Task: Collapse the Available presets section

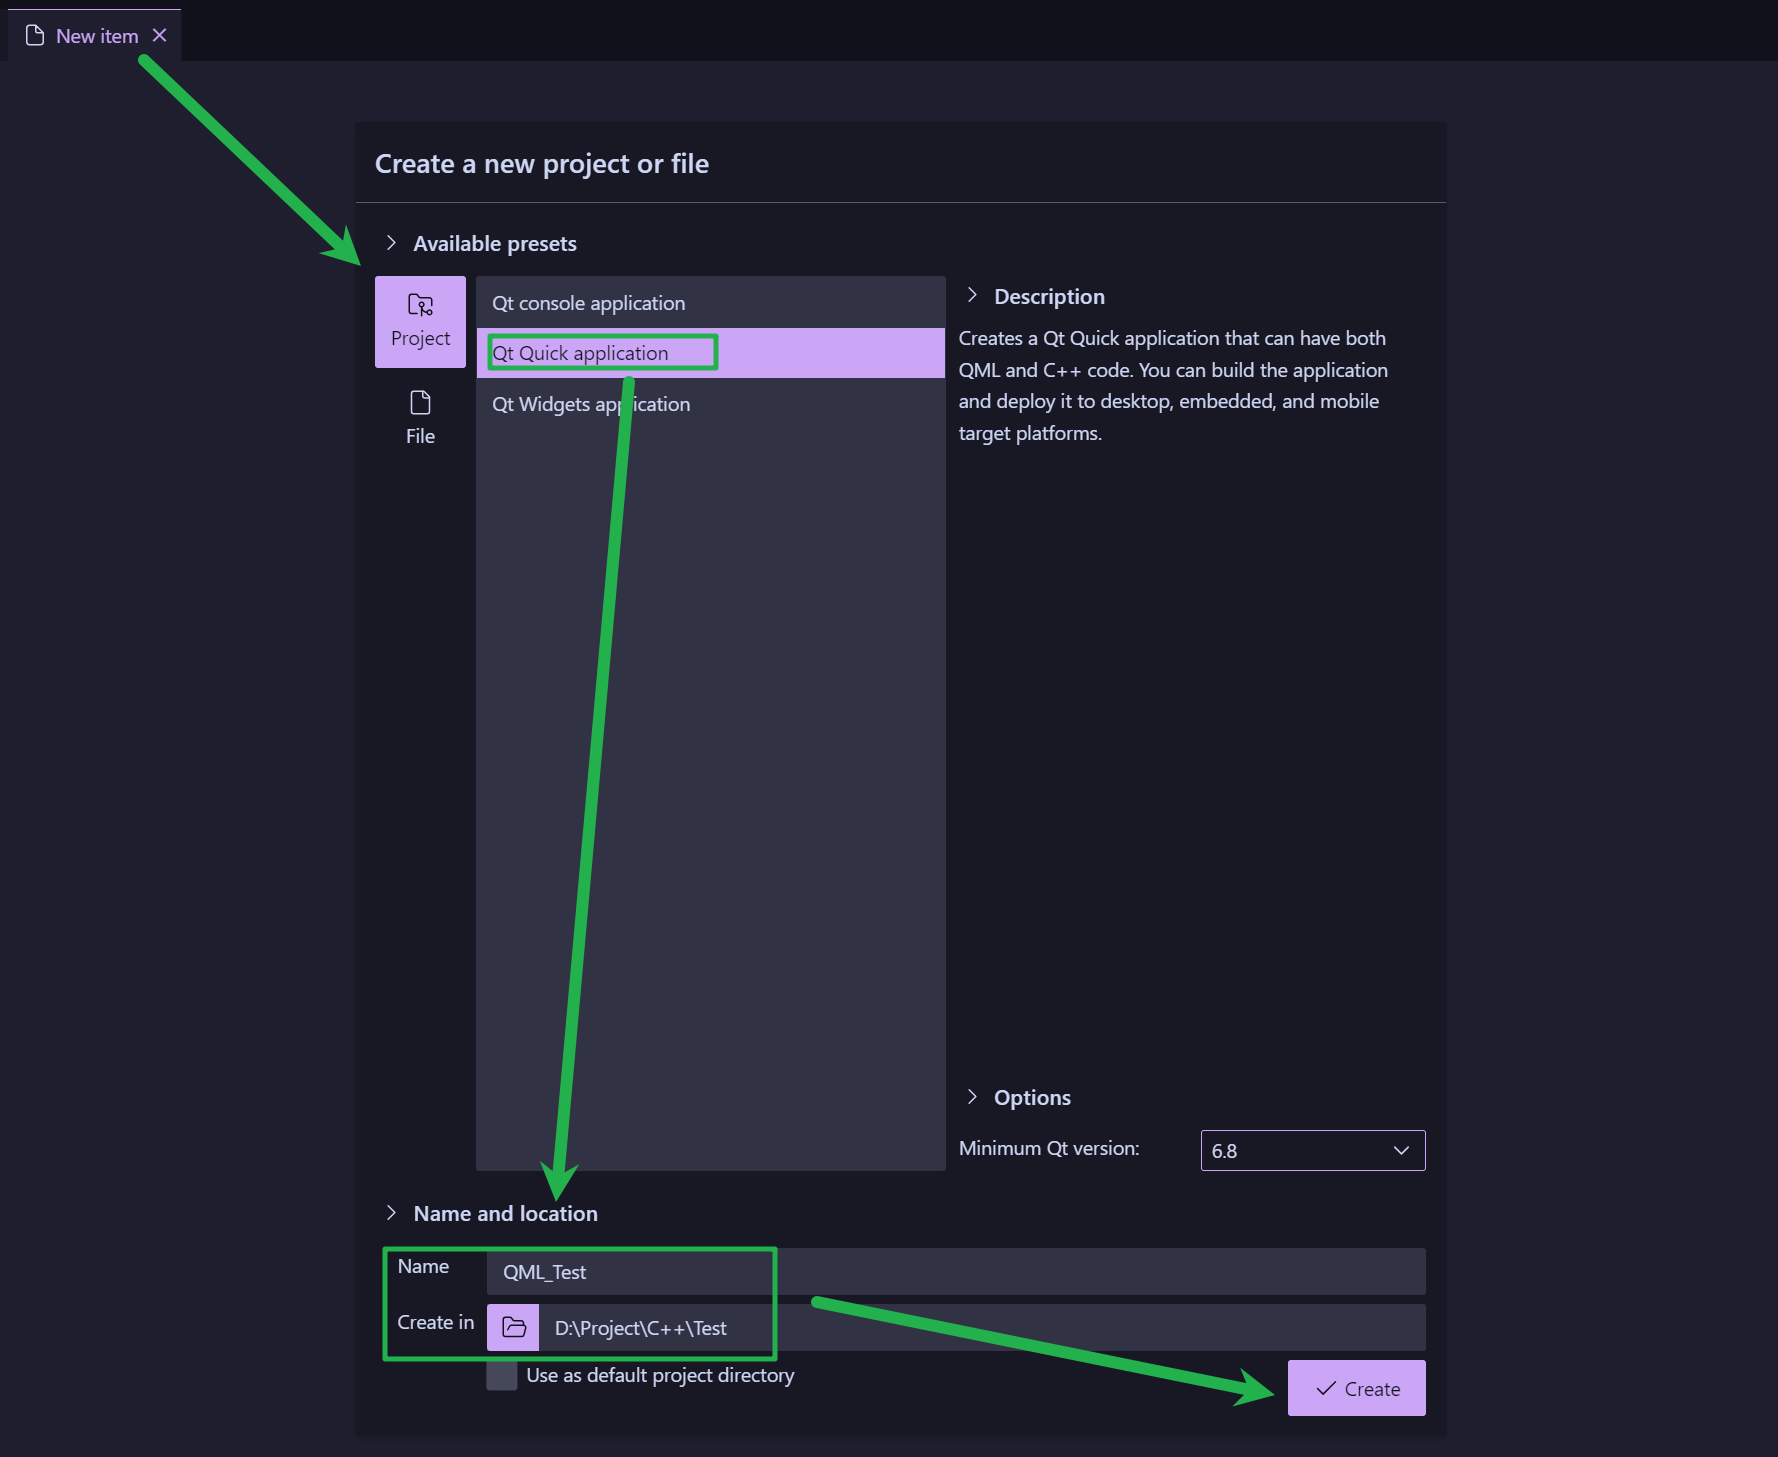Action: 391,243
